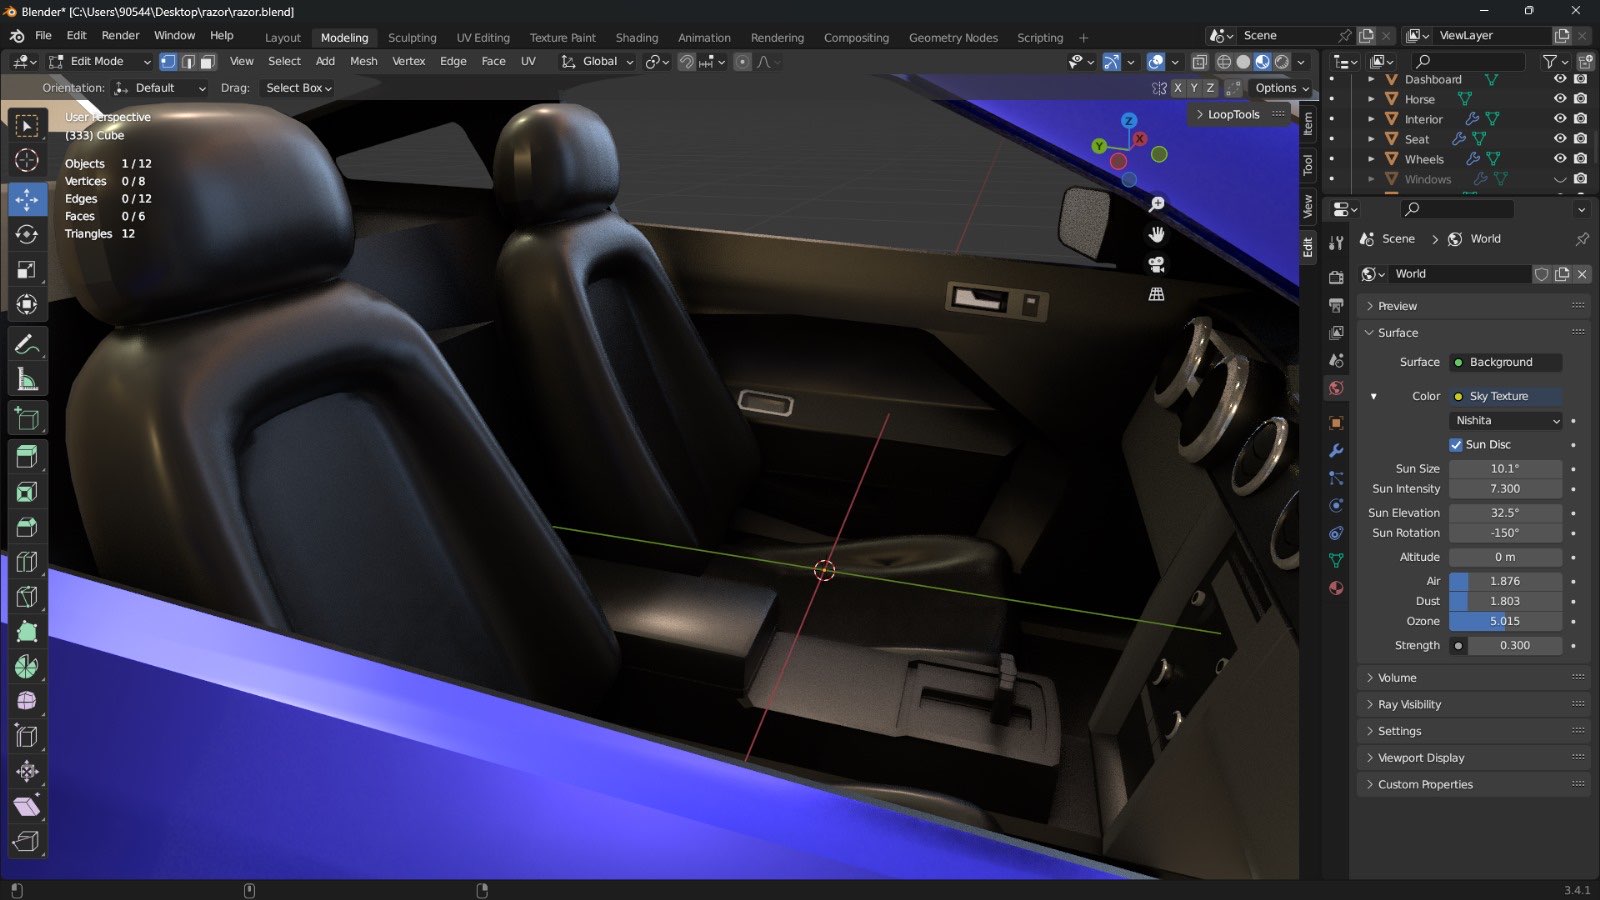
Task: Open the Render menu
Action: click(x=120, y=35)
